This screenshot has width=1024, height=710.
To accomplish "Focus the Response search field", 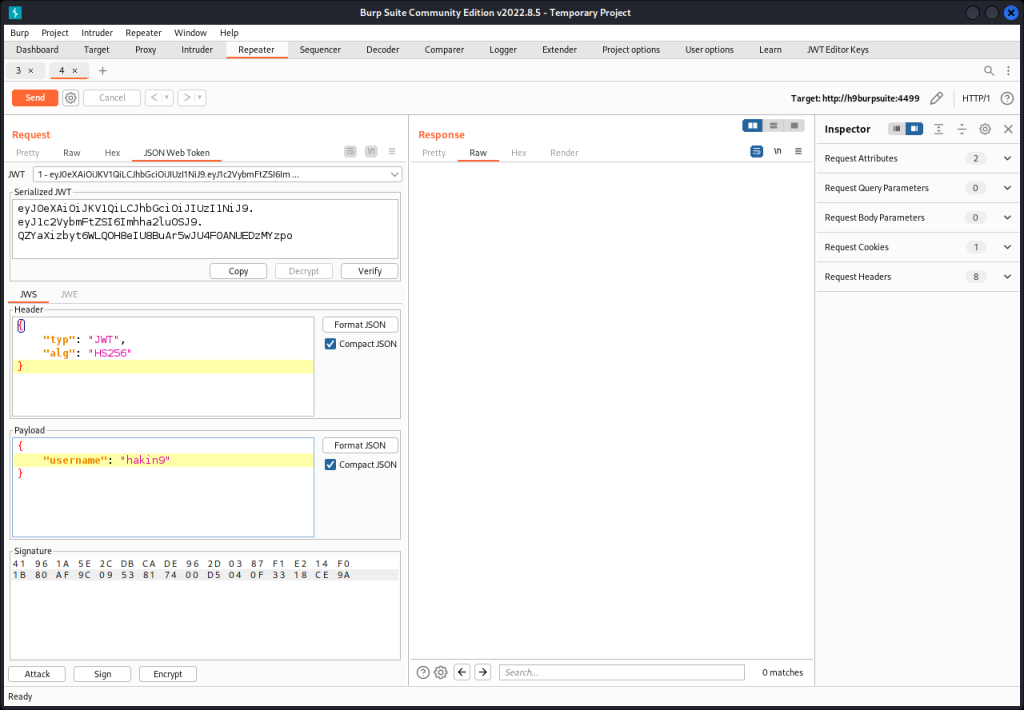I will coord(622,673).
